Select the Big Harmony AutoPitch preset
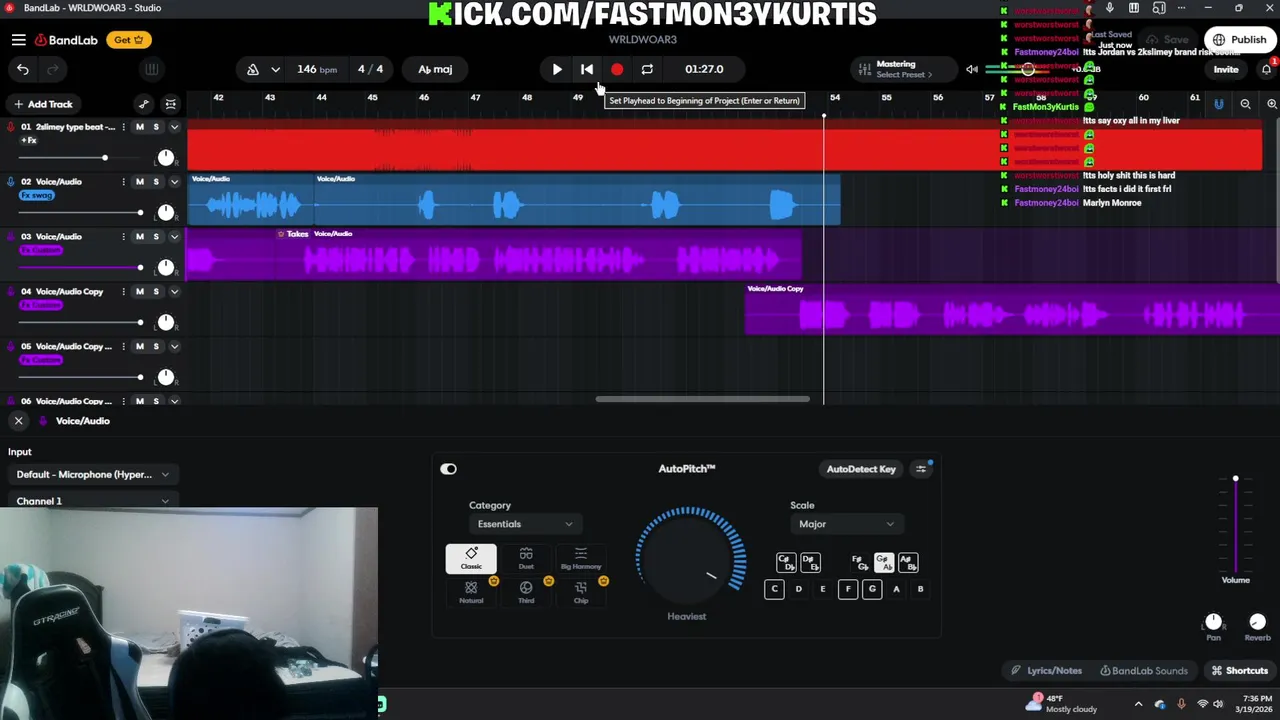The height and width of the screenshot is (720, 1280). (x=581, y=558)
